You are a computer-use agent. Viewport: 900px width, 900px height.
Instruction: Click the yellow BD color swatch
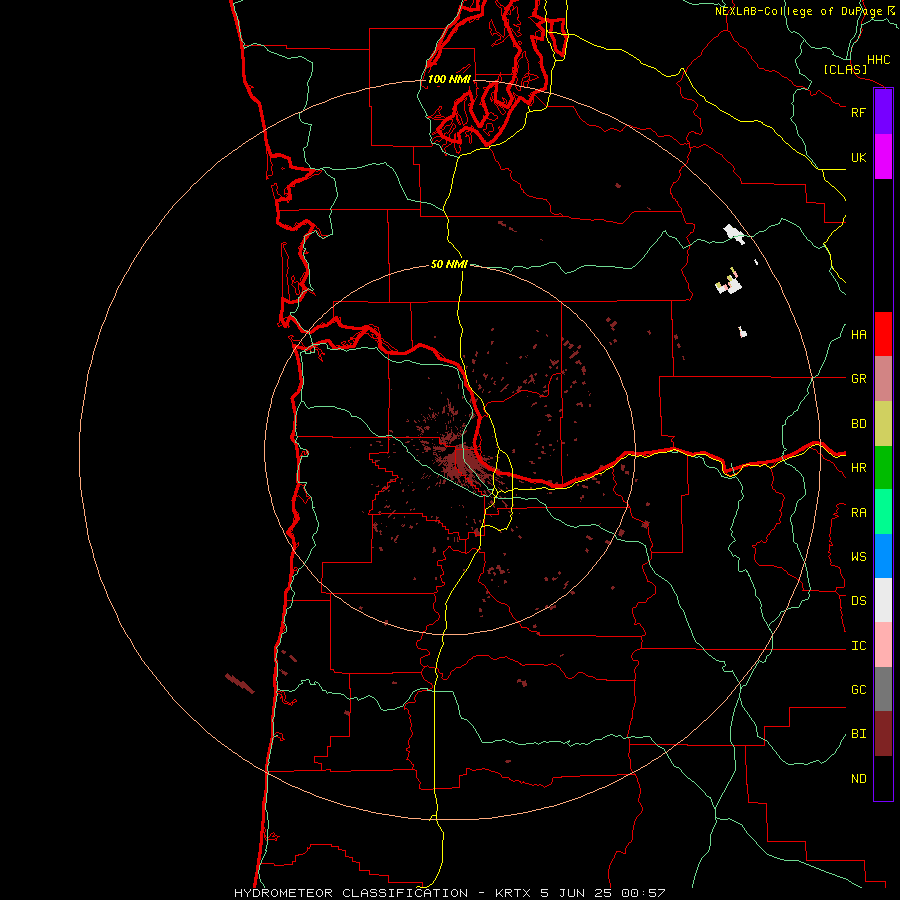coord(883,424)
